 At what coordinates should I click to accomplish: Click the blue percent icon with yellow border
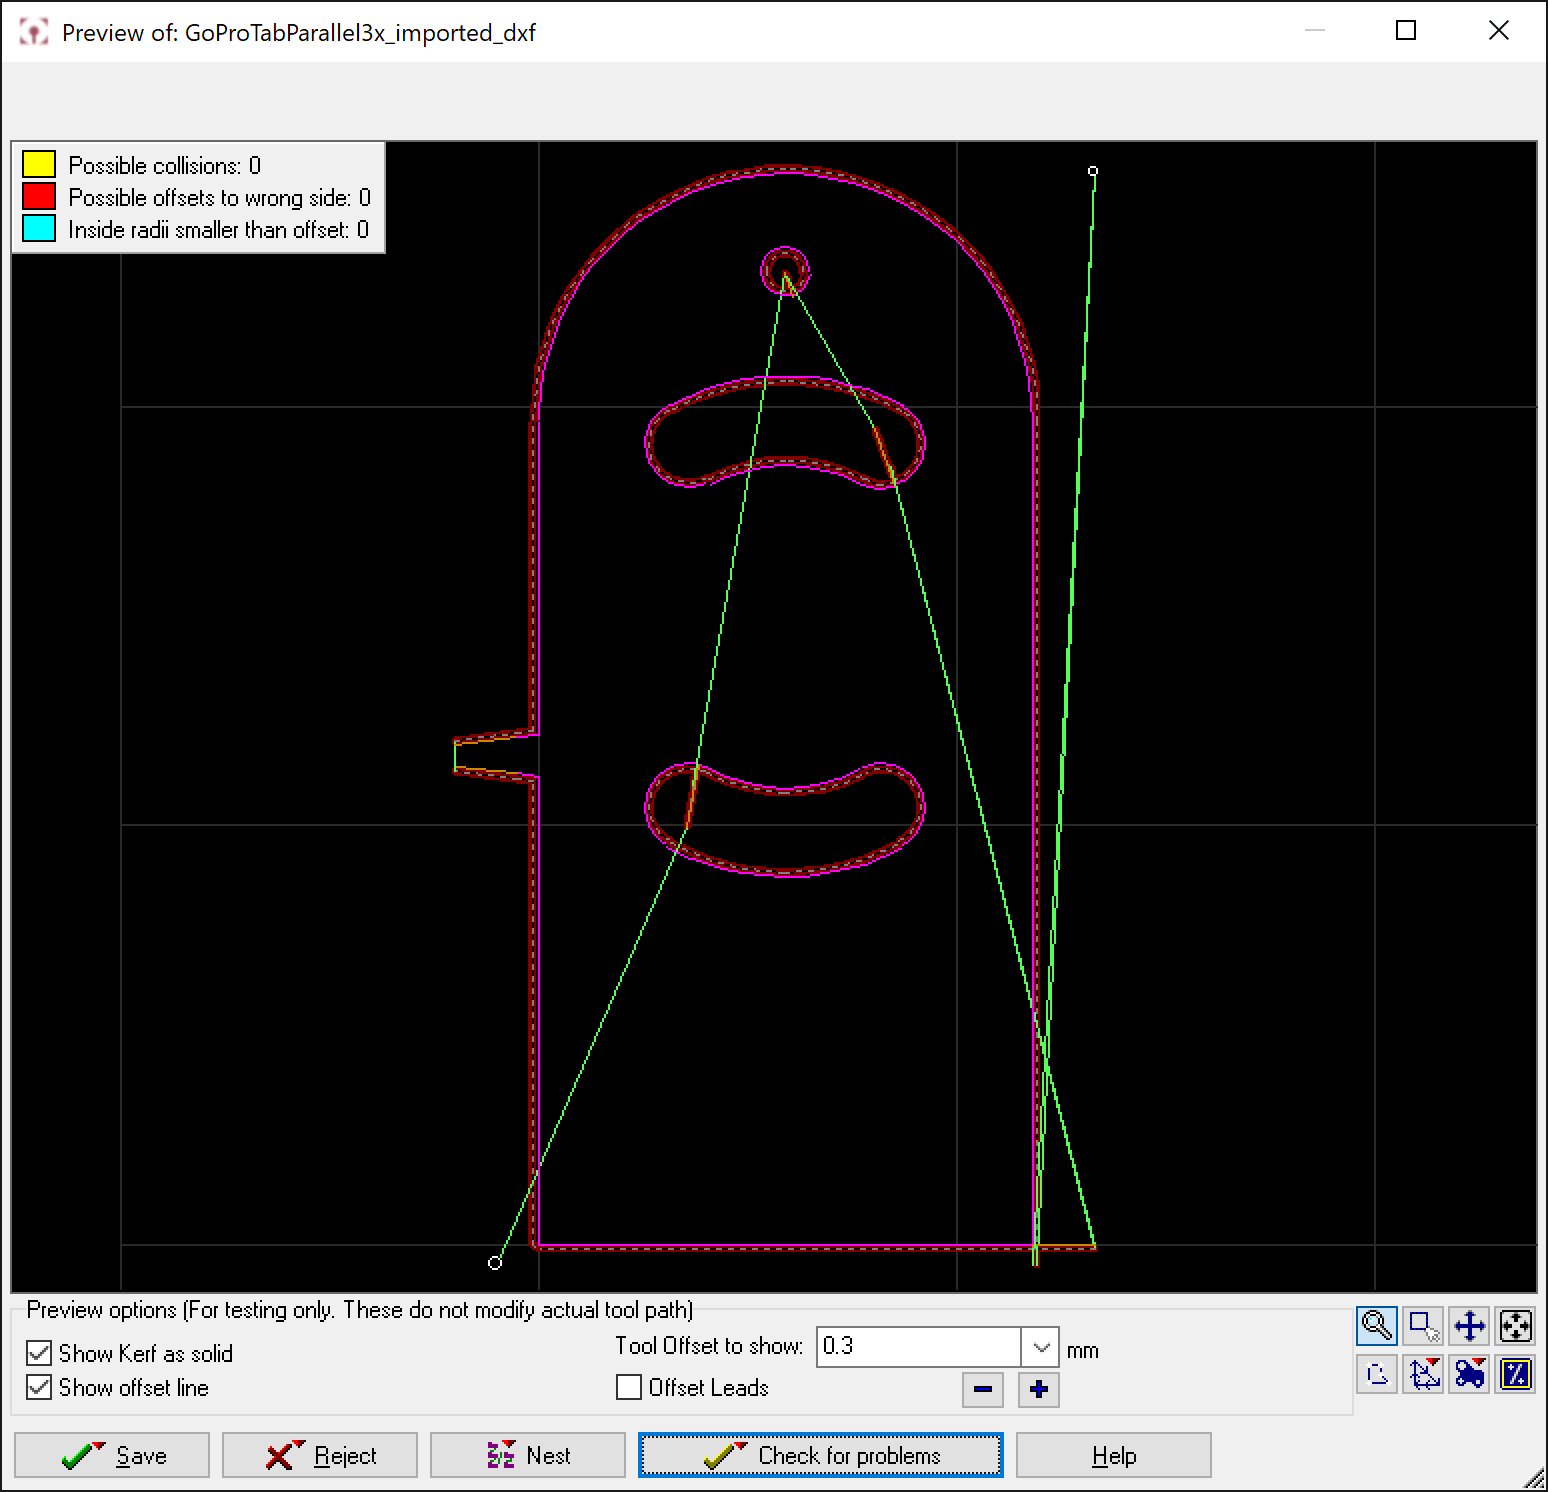tap(1516, 1374)
